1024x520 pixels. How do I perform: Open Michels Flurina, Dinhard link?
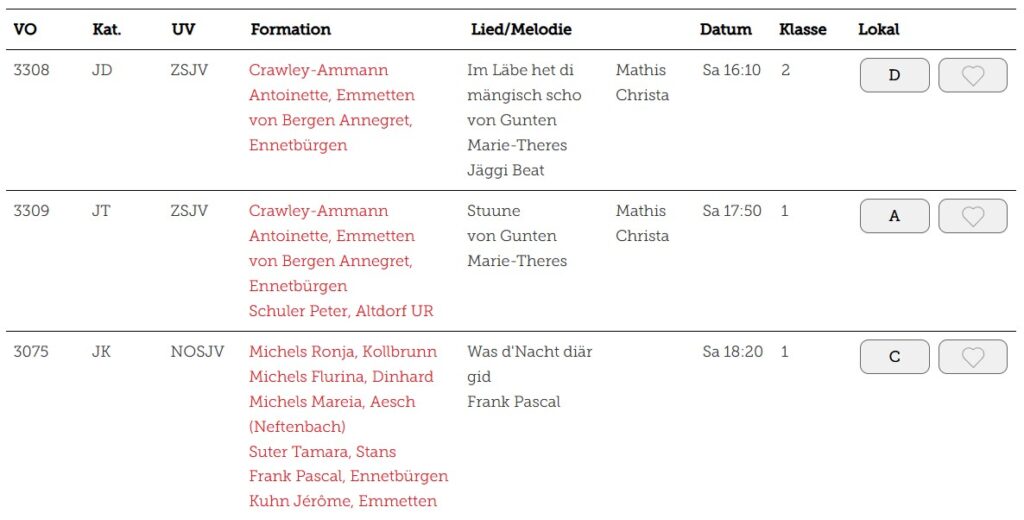pos(341,377)
